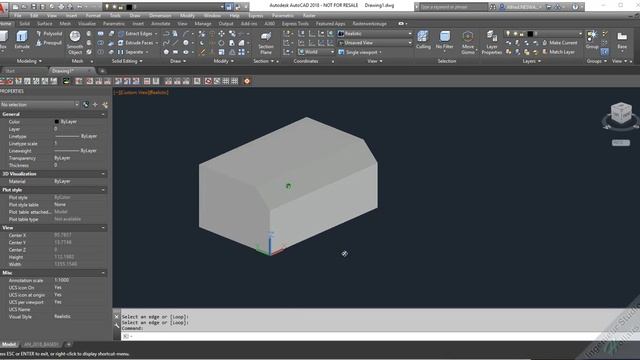
Task: Click the keyword search field in title bar
Action: click(453, 7)
